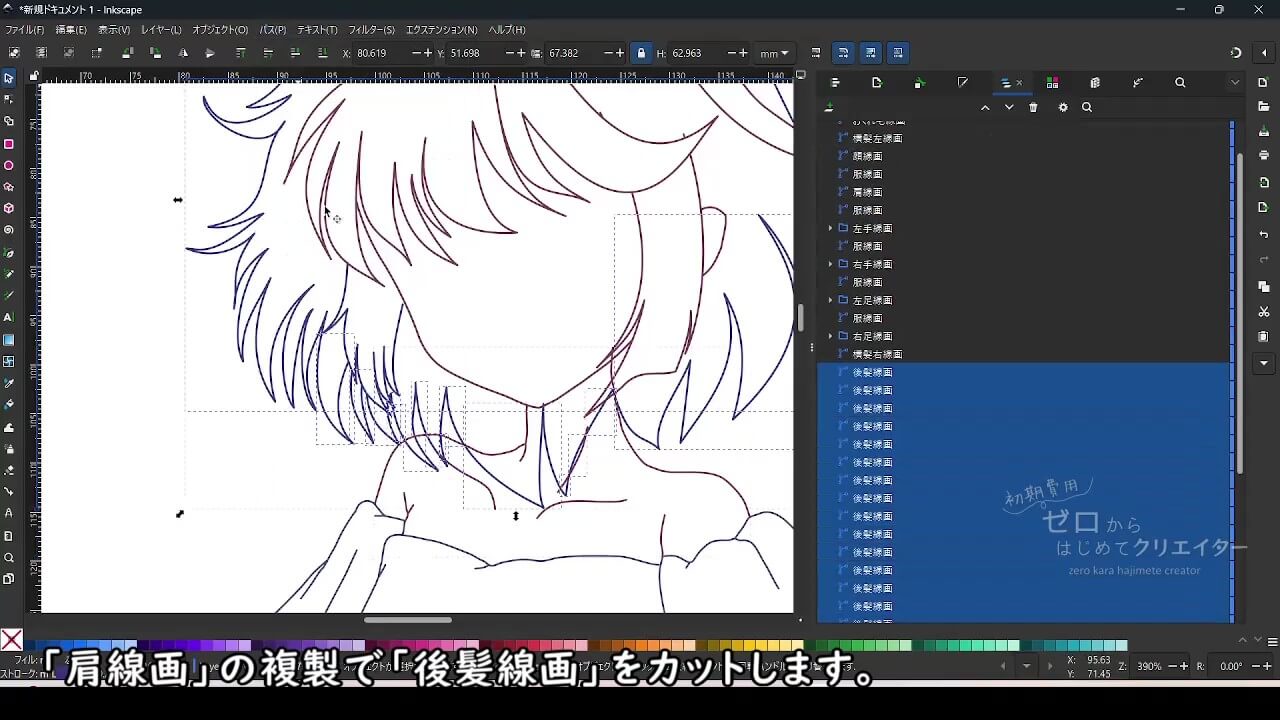Click the Cut scissors icon

(1264, 312)
